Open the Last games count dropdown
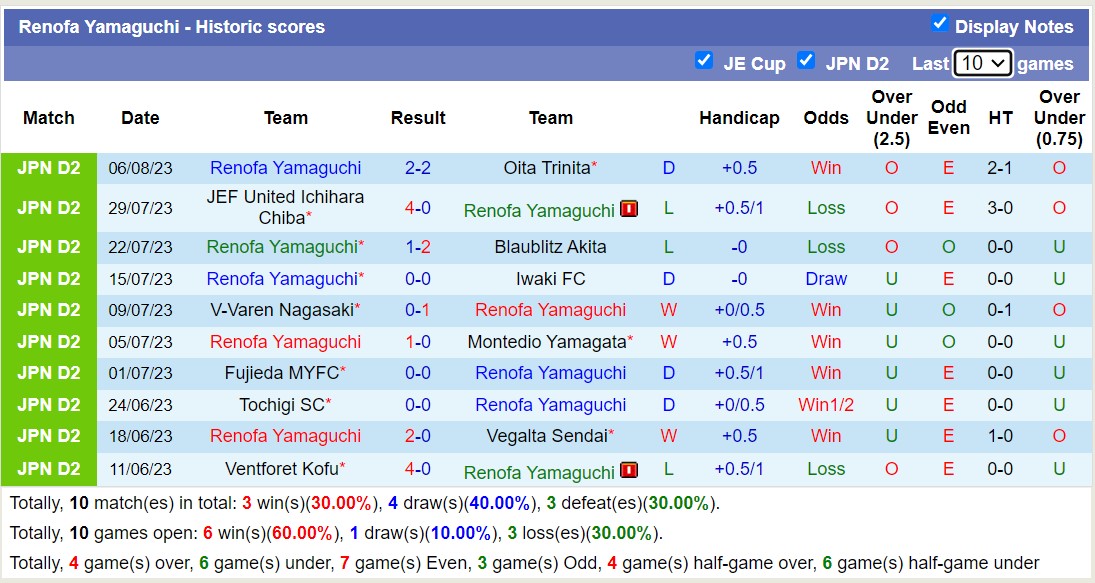 (982, 62)
